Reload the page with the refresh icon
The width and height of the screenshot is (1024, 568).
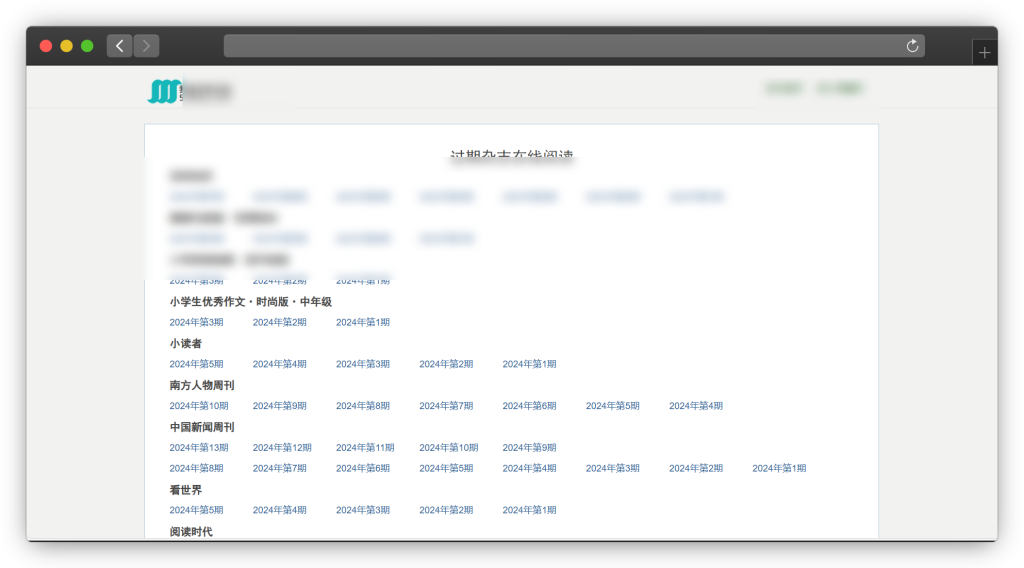912,46
